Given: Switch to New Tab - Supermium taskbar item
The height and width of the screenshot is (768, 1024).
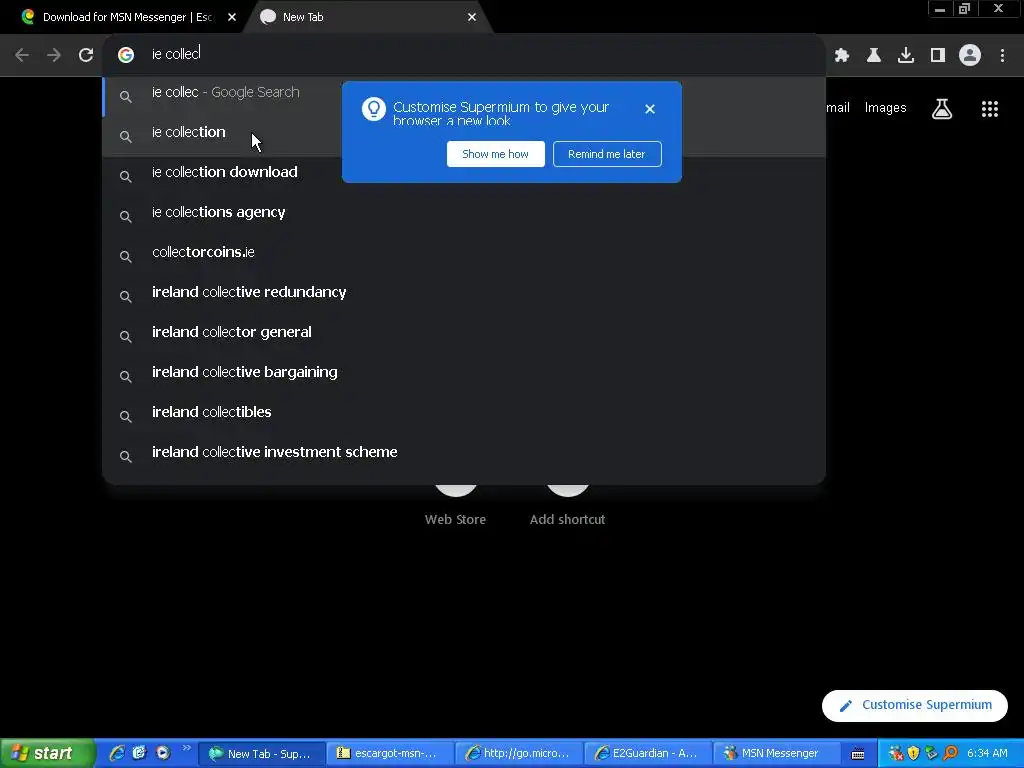Looking at the screenshot, I should pos(261,754).
